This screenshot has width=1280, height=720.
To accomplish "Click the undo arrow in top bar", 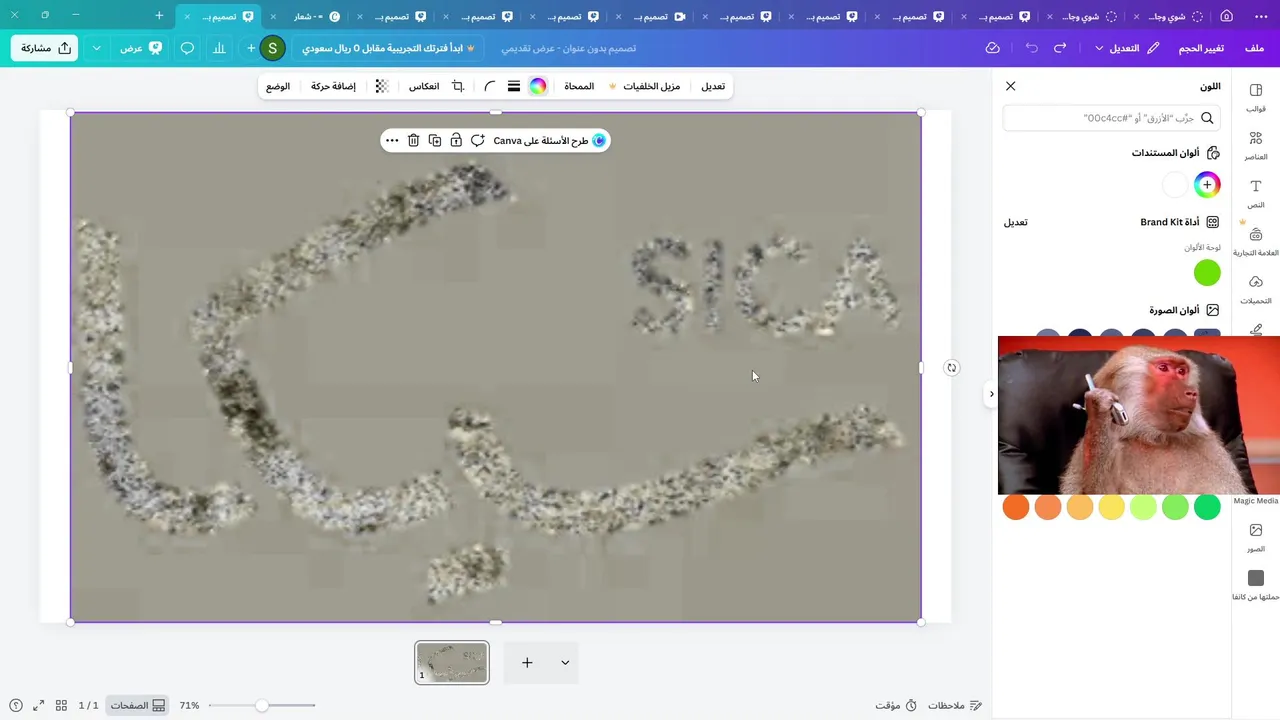I will point(1031,48).
